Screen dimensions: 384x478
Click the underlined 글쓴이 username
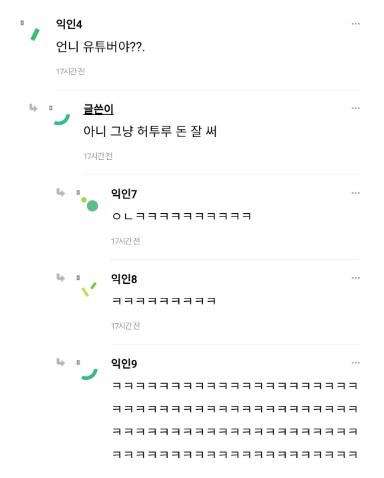(x=98, y=109)
